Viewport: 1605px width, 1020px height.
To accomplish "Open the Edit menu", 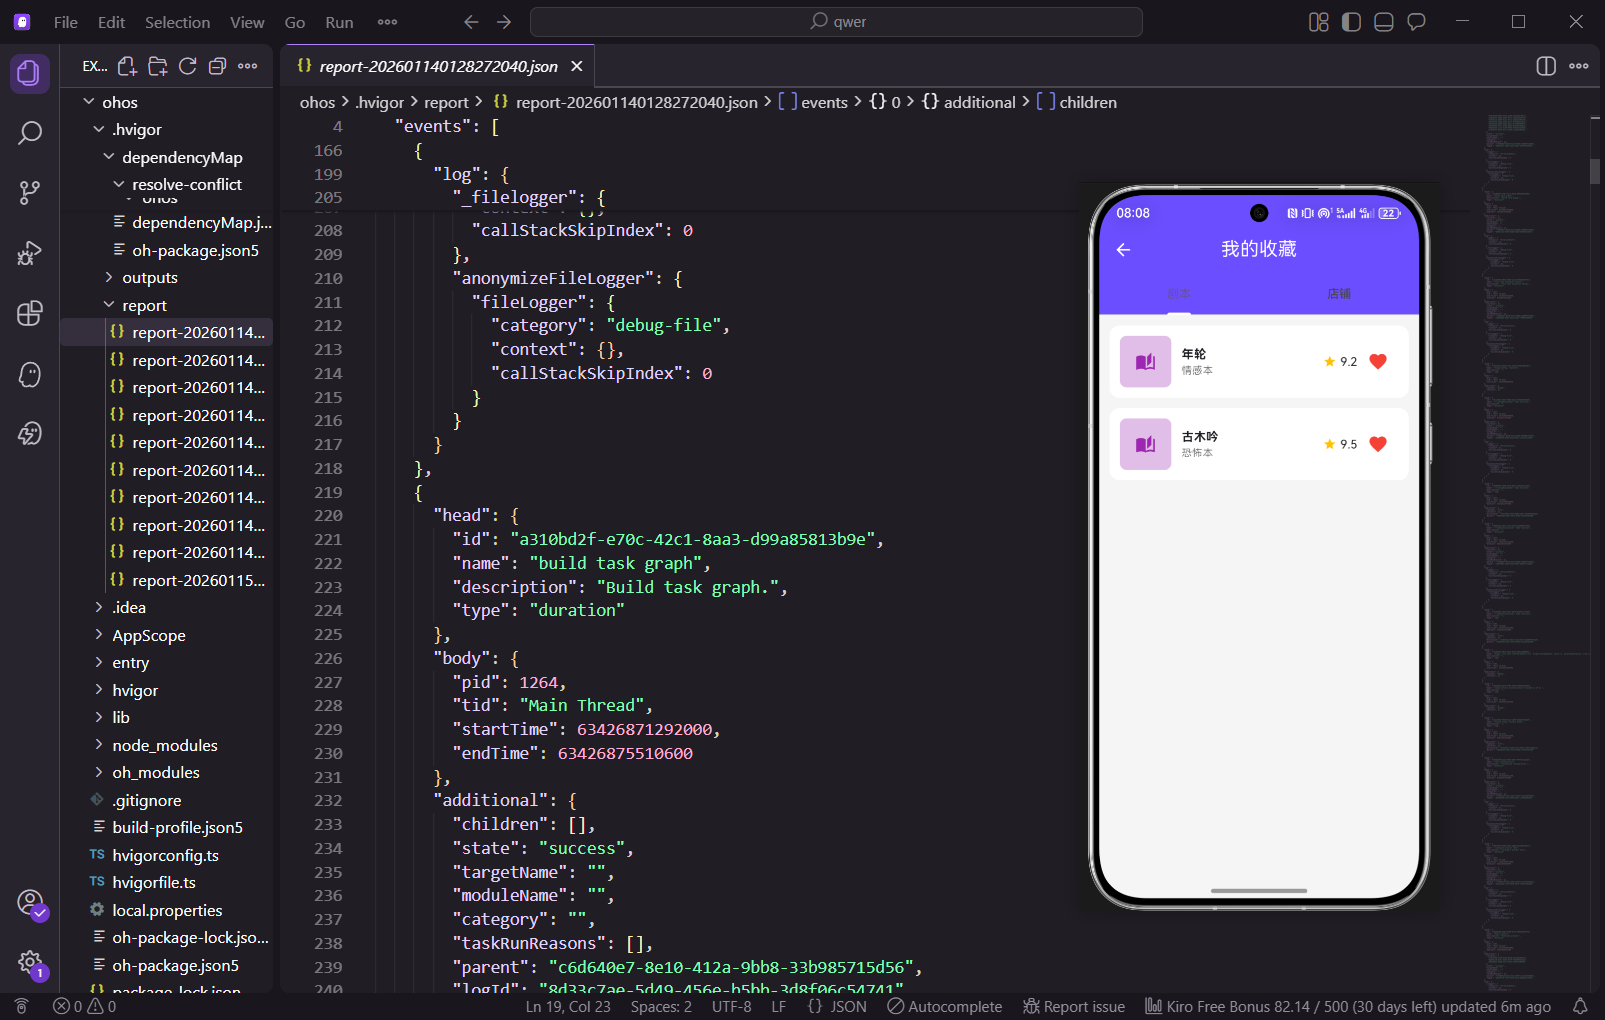I will pos(111,22).
